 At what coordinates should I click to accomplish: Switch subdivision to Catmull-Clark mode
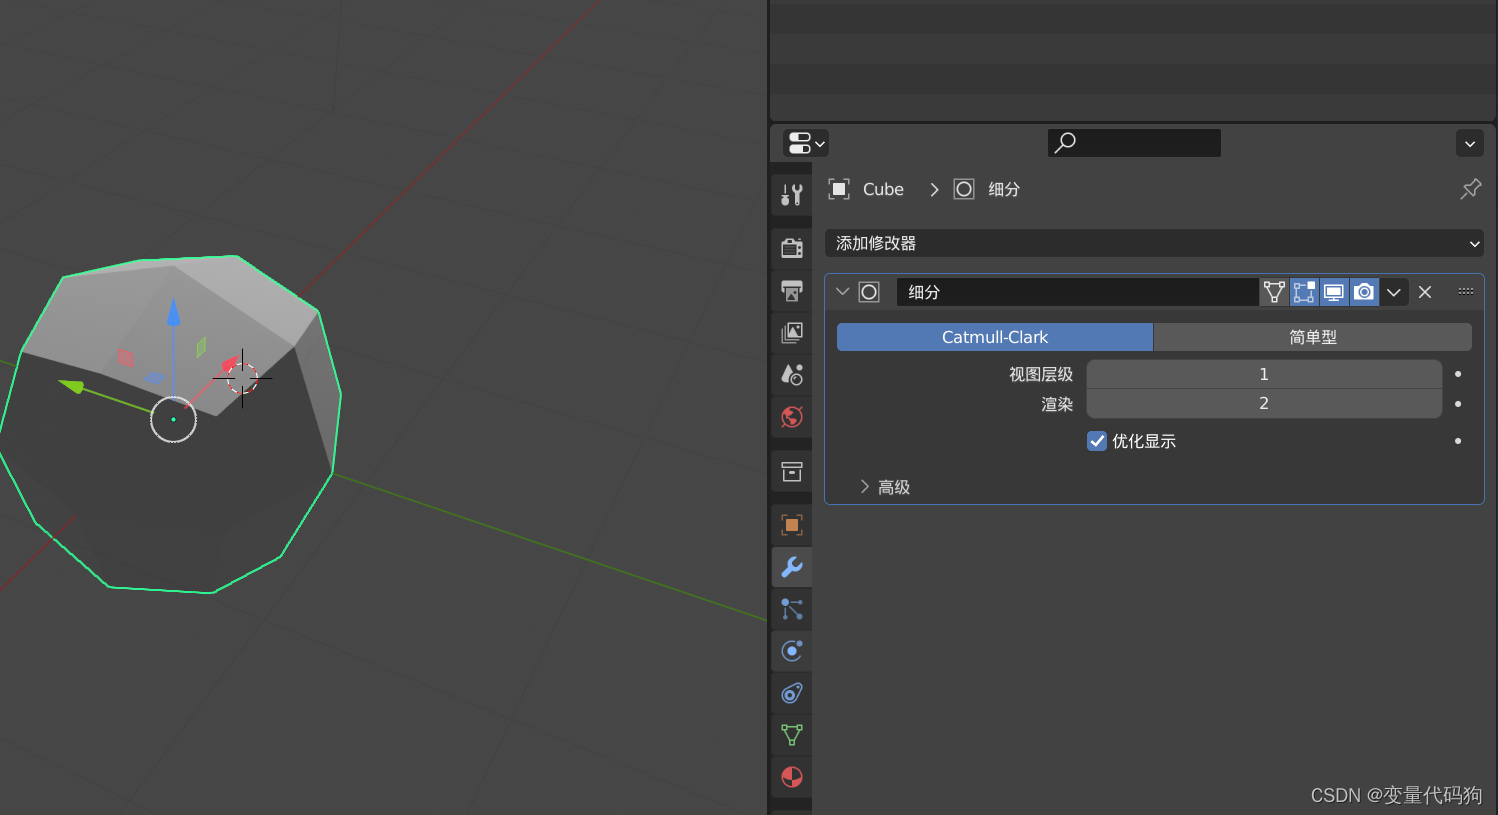click(994, 337)
